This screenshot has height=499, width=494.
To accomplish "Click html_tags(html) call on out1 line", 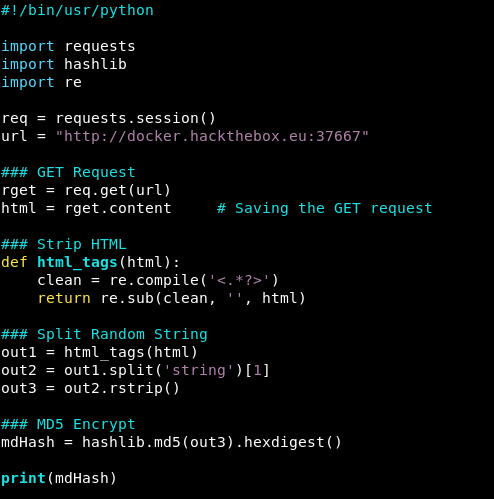I will (131, 353).
